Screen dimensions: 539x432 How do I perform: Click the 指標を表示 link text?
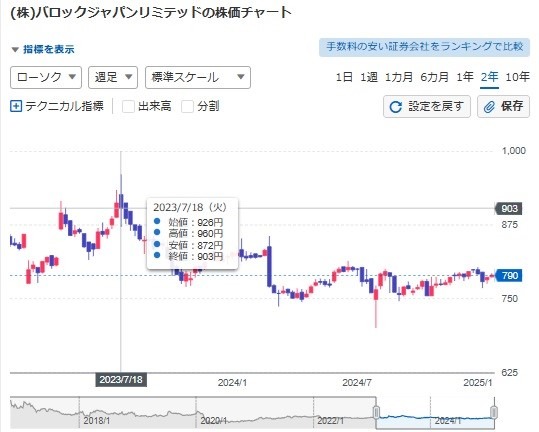pos(49,49)
